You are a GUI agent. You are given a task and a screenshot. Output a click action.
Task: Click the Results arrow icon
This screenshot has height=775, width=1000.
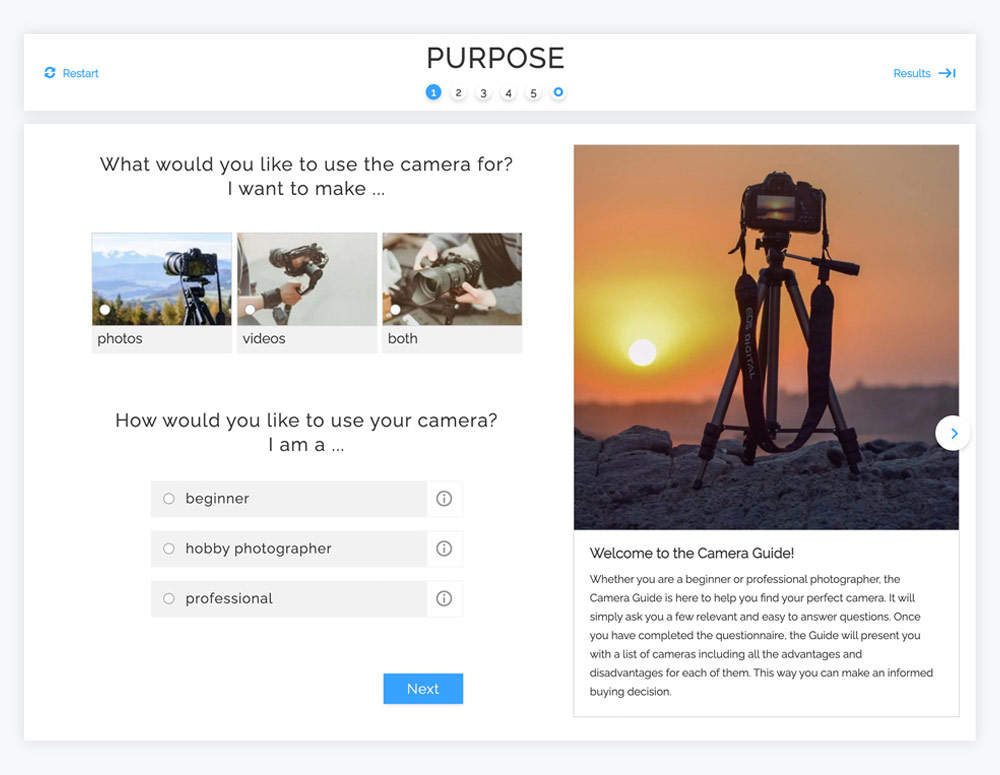(947, 73)
